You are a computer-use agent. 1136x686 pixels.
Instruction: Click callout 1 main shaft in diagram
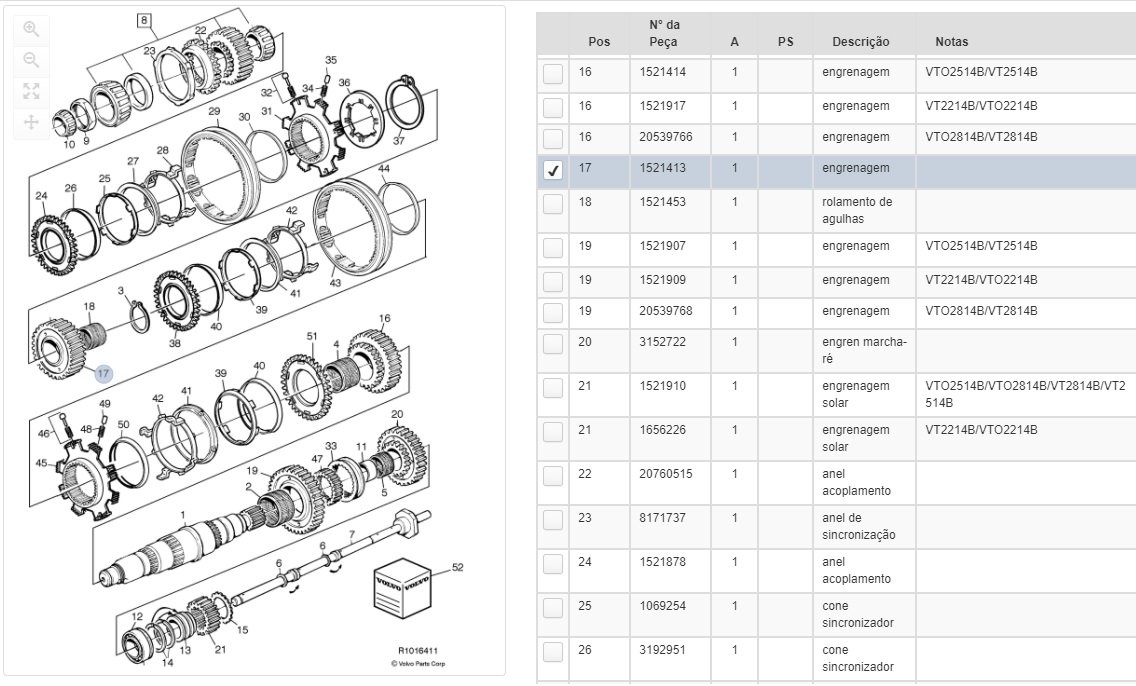(183, 515)
